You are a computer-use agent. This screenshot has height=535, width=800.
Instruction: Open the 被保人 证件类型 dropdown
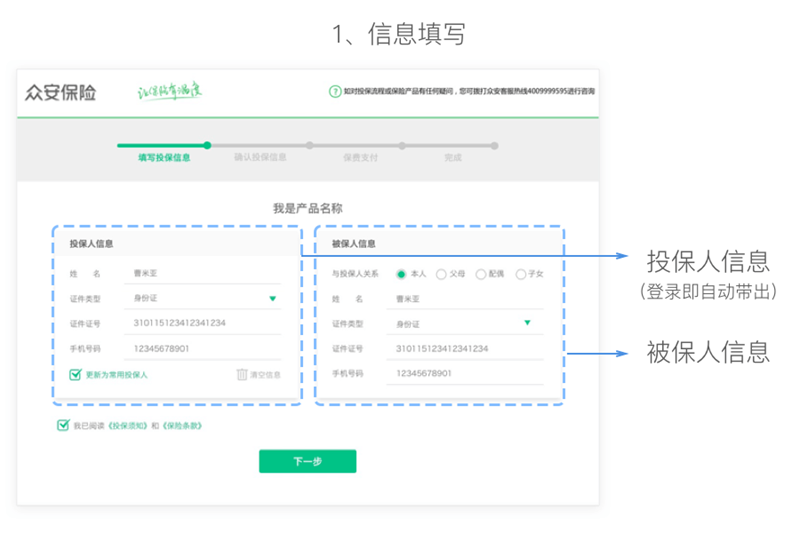[x=527, y=323]
